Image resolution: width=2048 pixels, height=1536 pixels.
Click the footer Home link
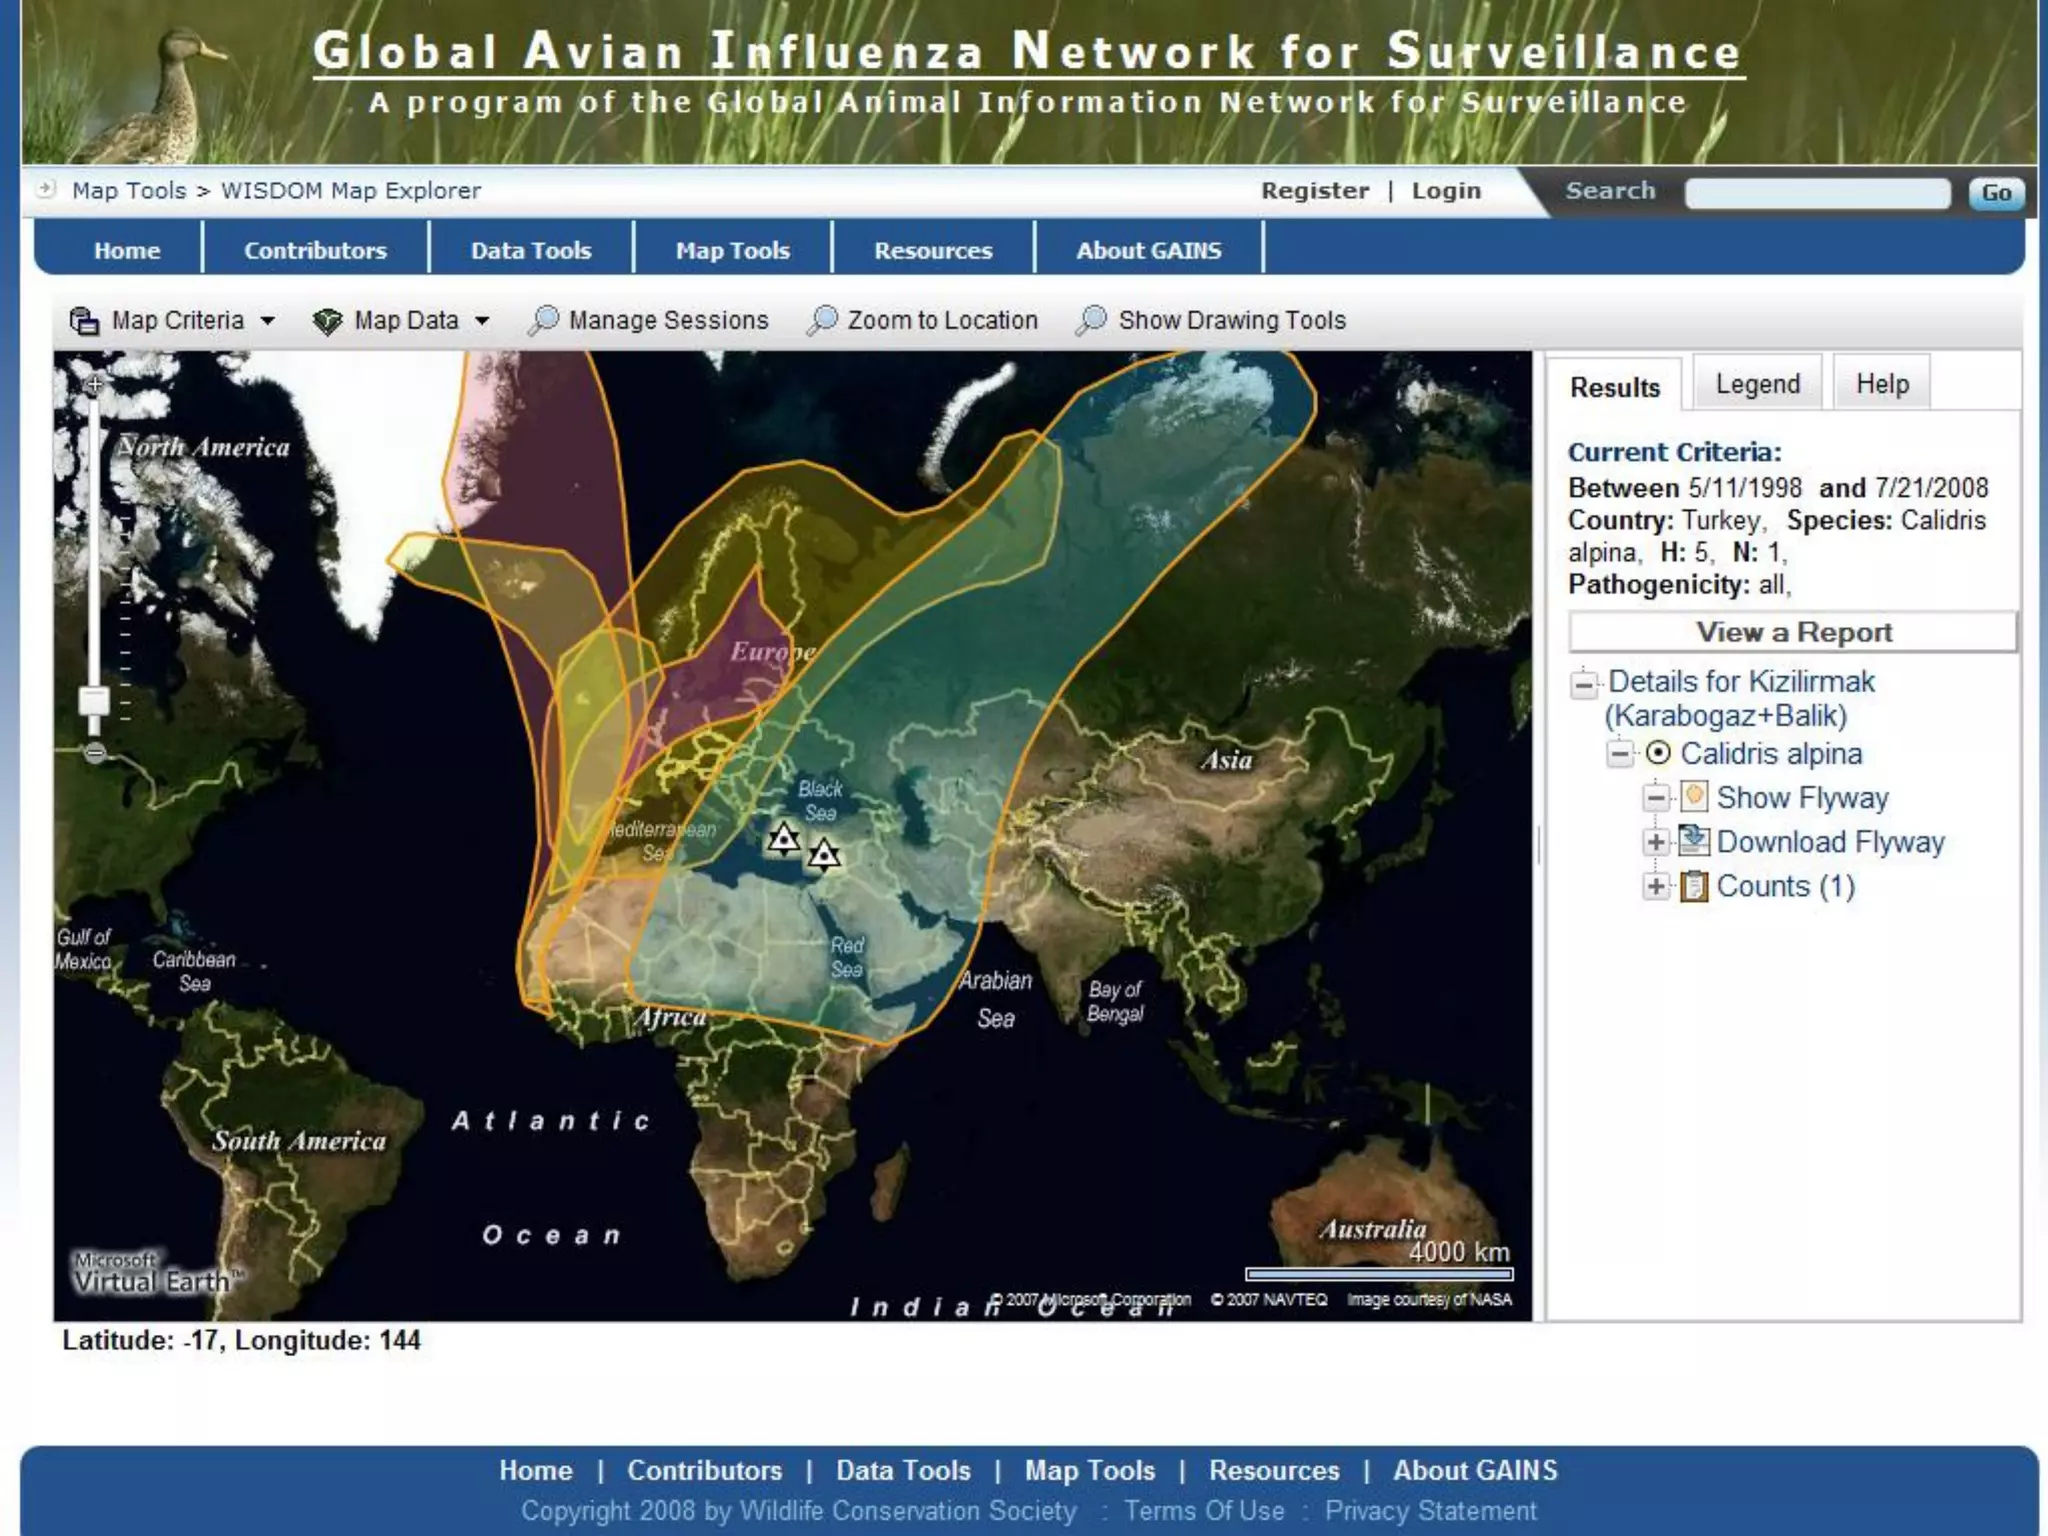coord(536,1470)
